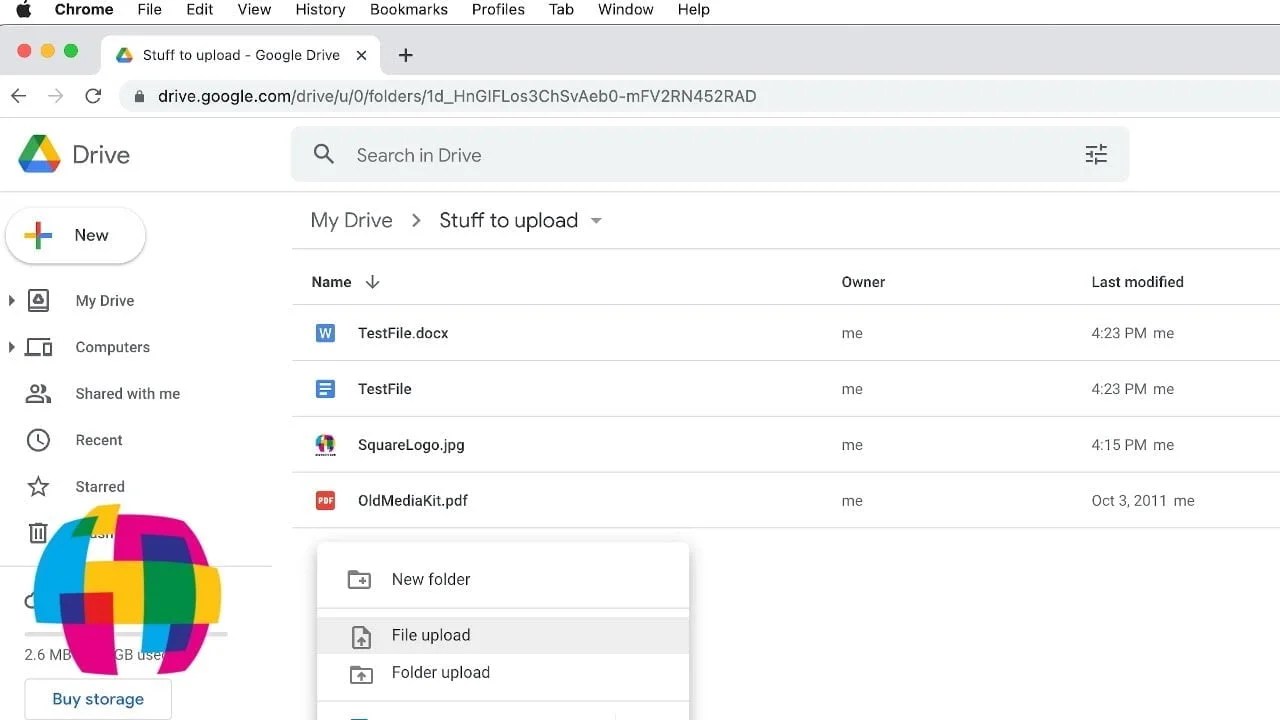Image resolution: width=1280 pixels, height=720 pixels.
Task: Click My Drive in the breadcrumb
Action: pos(351,220)
